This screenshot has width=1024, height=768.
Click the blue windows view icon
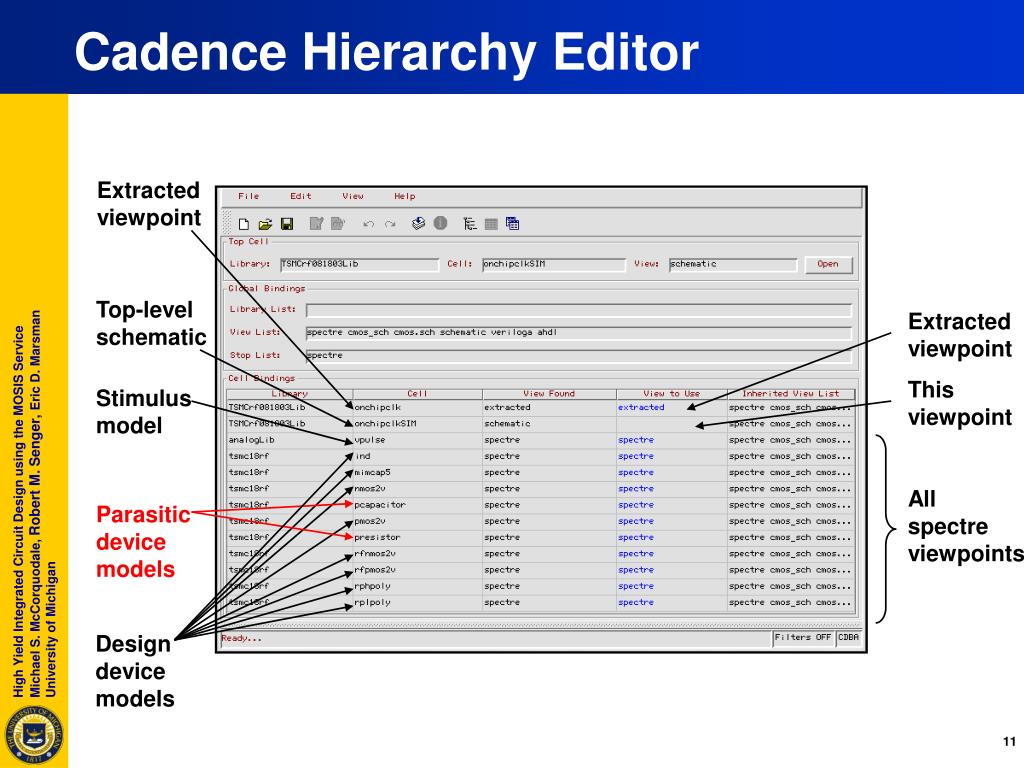coord(513,223)
